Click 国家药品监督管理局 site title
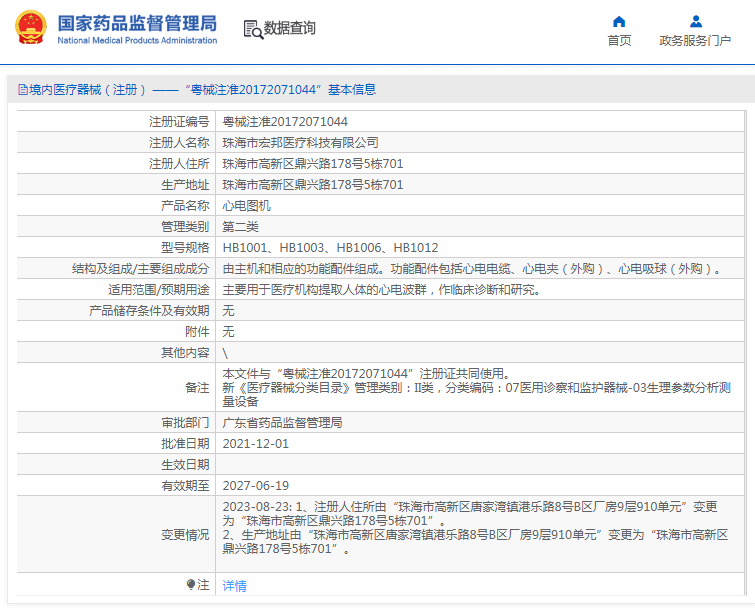Image resolution: width=755 pixels, height=616 pixels. pos(137,23)
